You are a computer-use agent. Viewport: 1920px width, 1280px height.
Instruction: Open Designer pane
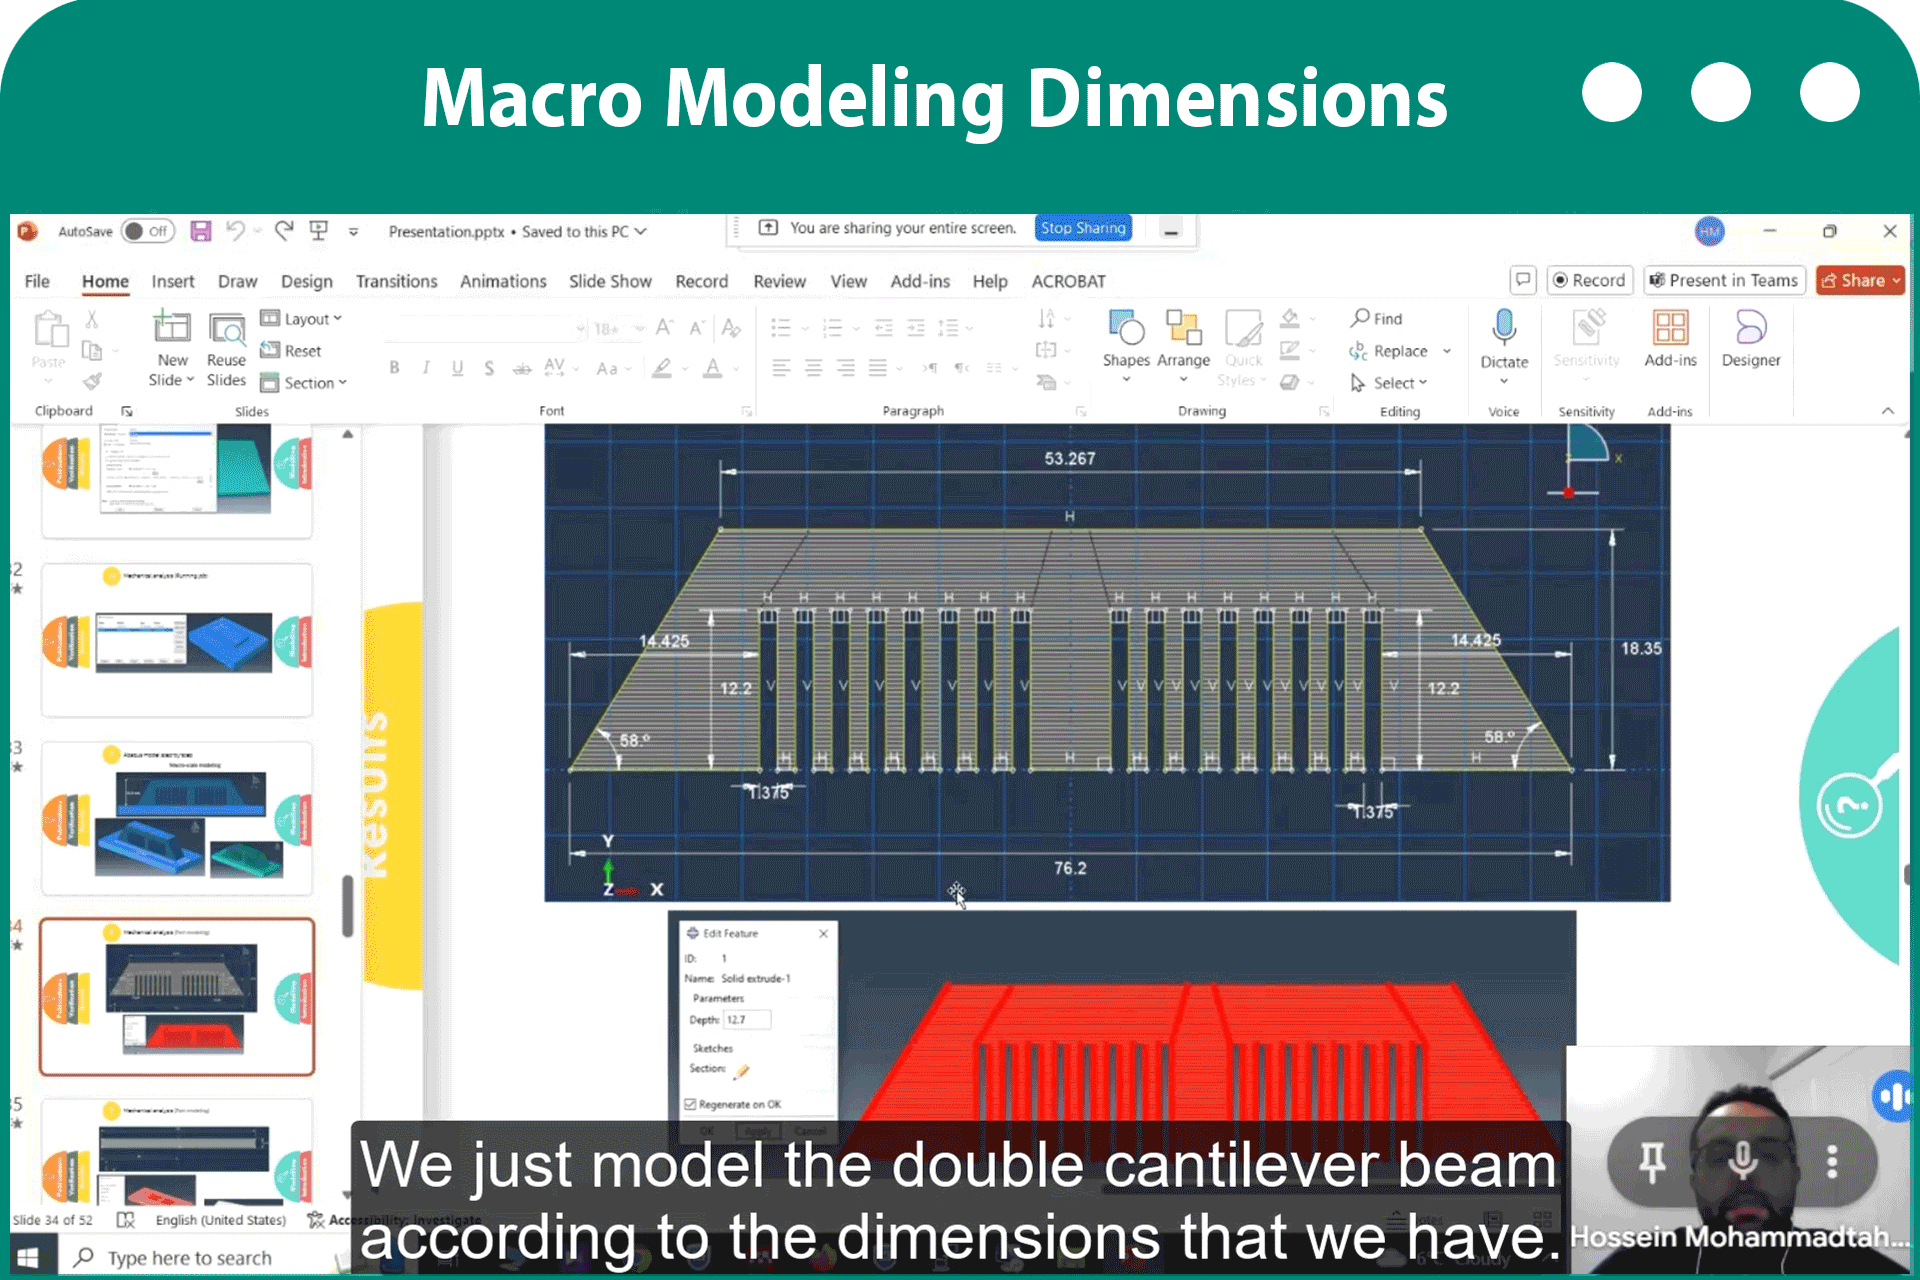[1751, 338]
